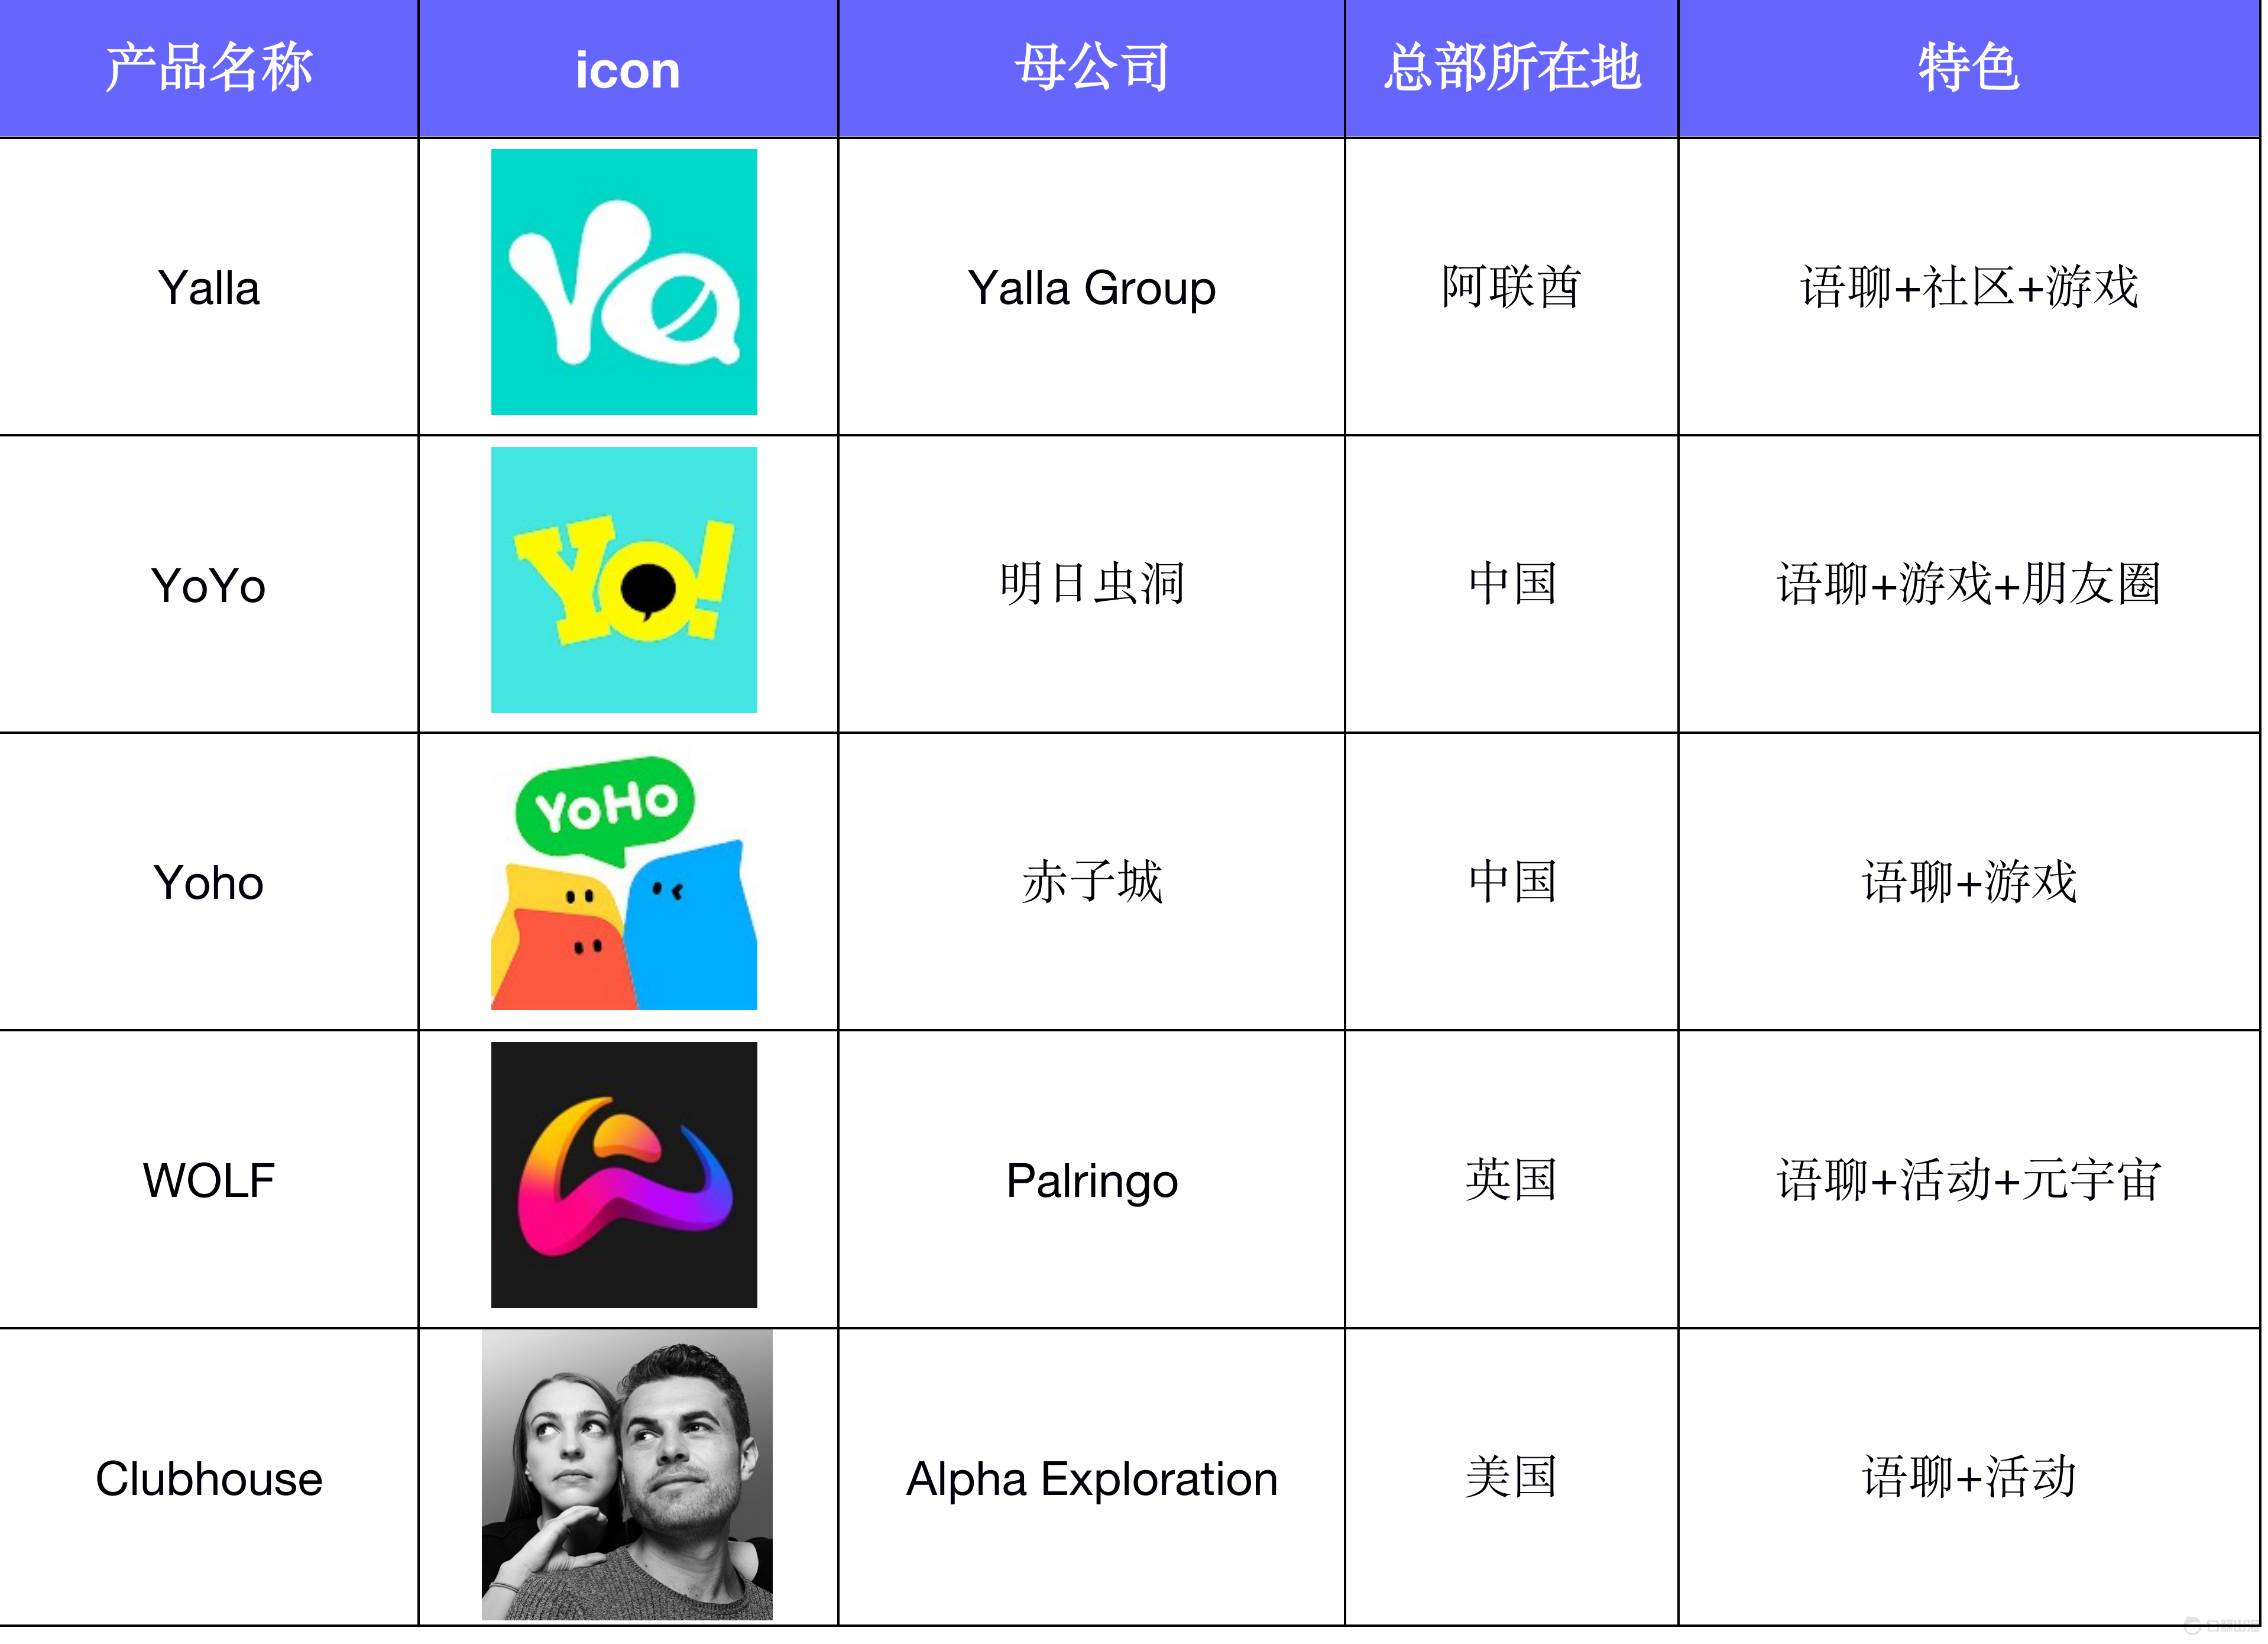Click the Yalla Group company cell

click(x=1091, y=288)
